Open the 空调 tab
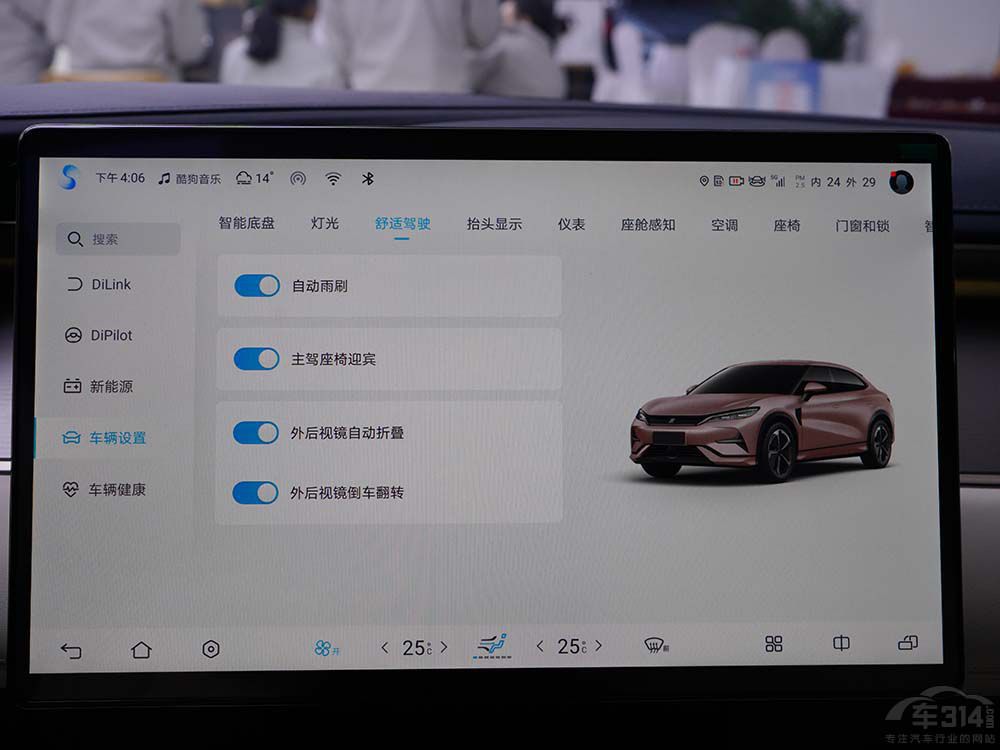The height and width of the screenshot is (750, 1000). click(x=724, y=225)
